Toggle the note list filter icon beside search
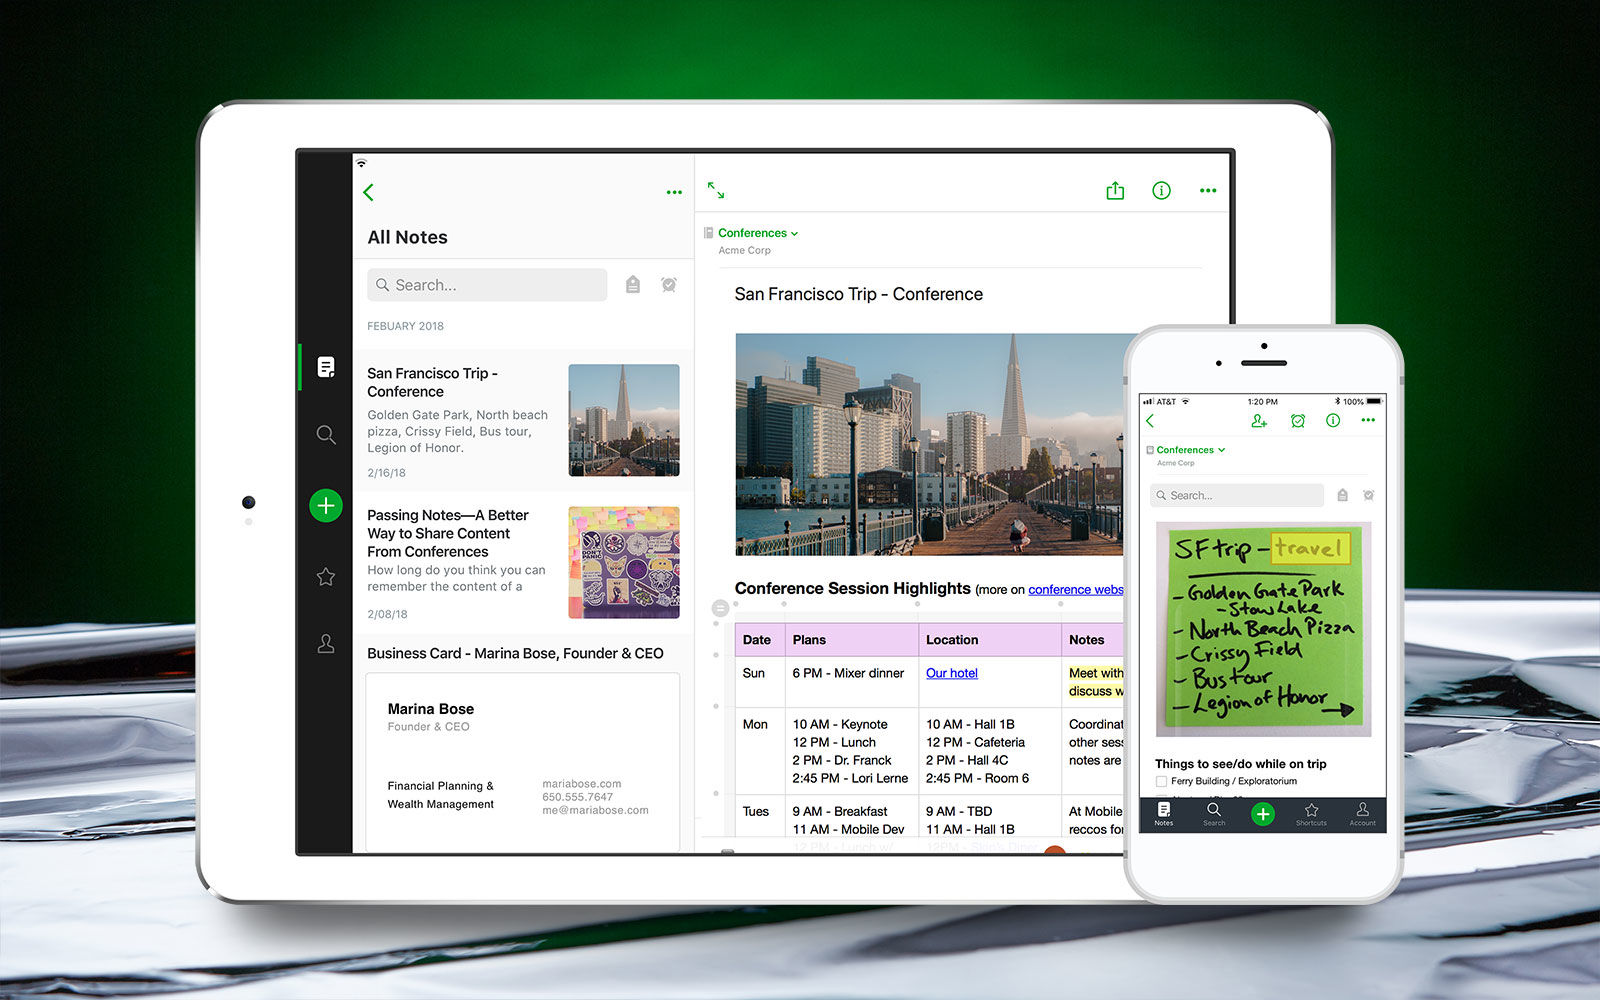Screen dimensions: 1600x1000 (x=633, y=284)
